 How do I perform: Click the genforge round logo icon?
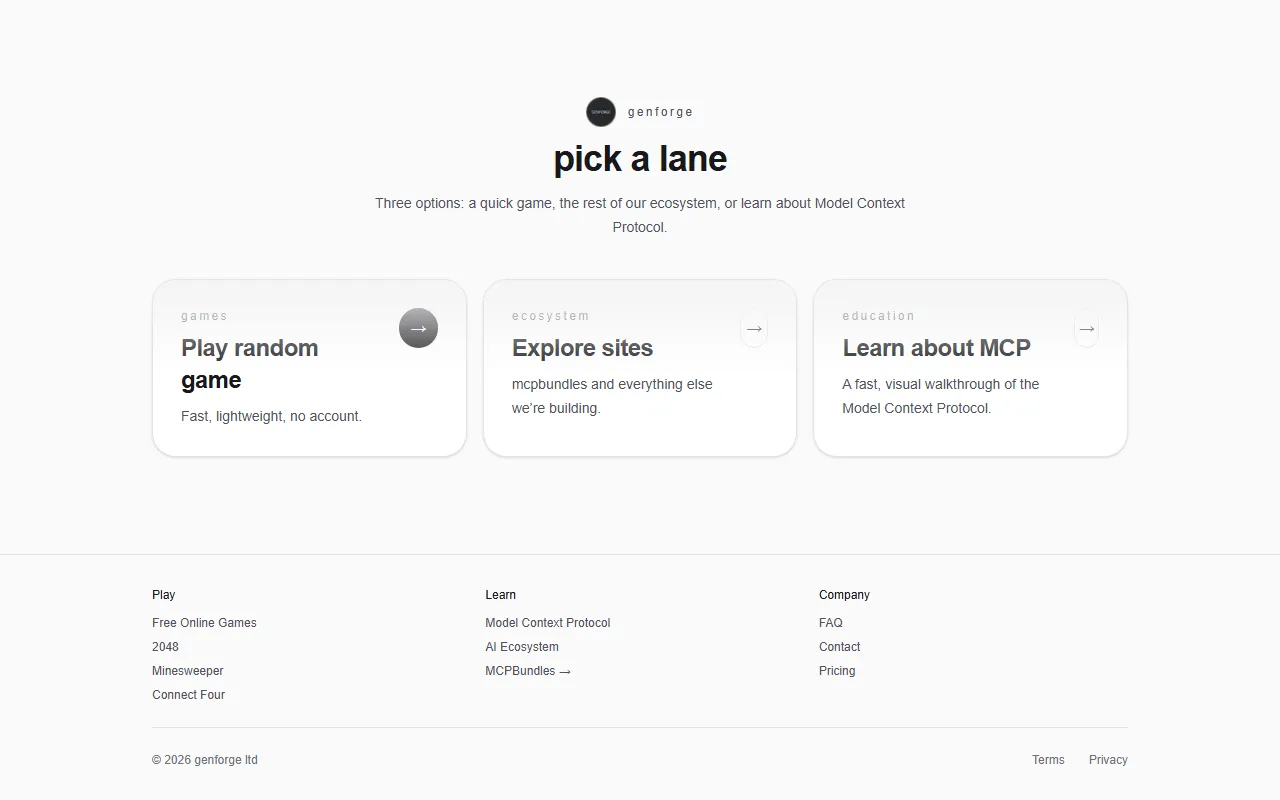(x=601, y=112)
